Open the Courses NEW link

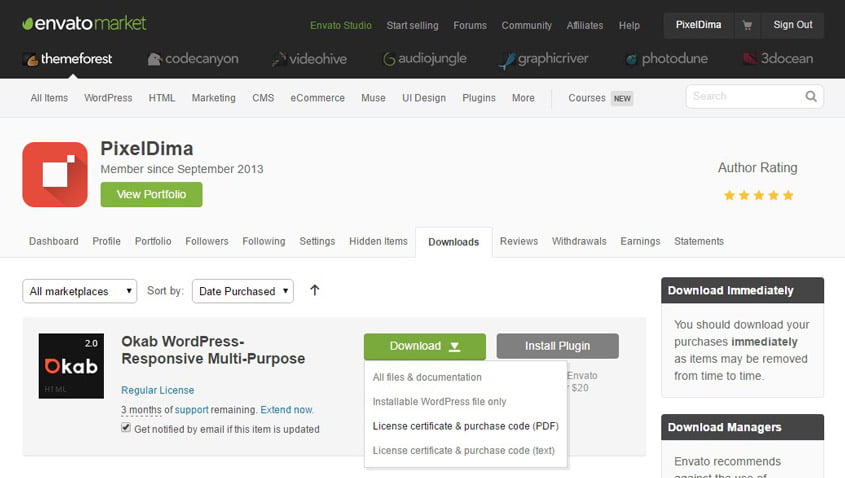pos(600,98)
